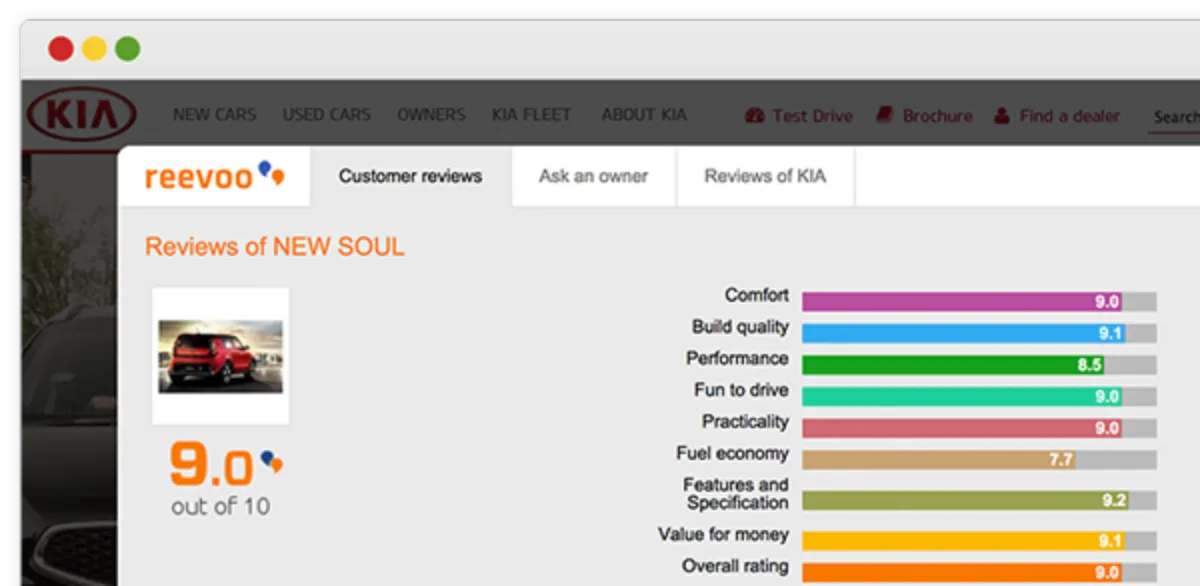Click the Fuel economy rating bar
The height and width of the screenshot is (586, 1200).
click(x=979, y=460)
